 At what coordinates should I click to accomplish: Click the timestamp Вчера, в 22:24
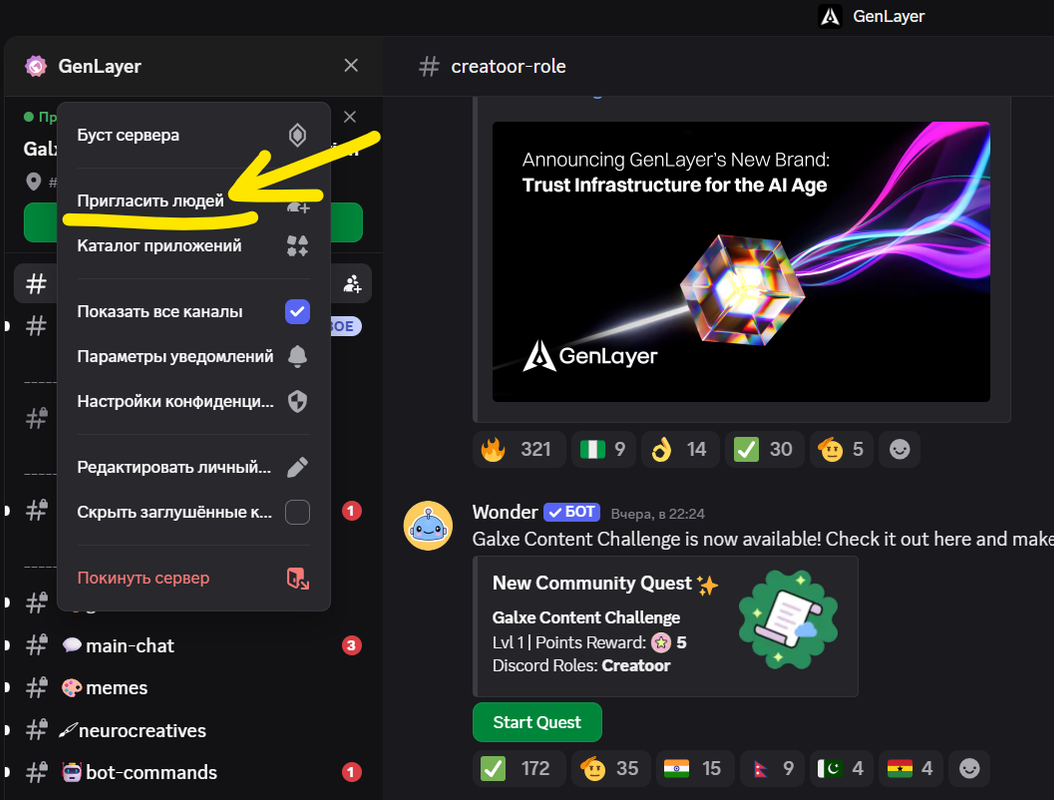(657, 514)
